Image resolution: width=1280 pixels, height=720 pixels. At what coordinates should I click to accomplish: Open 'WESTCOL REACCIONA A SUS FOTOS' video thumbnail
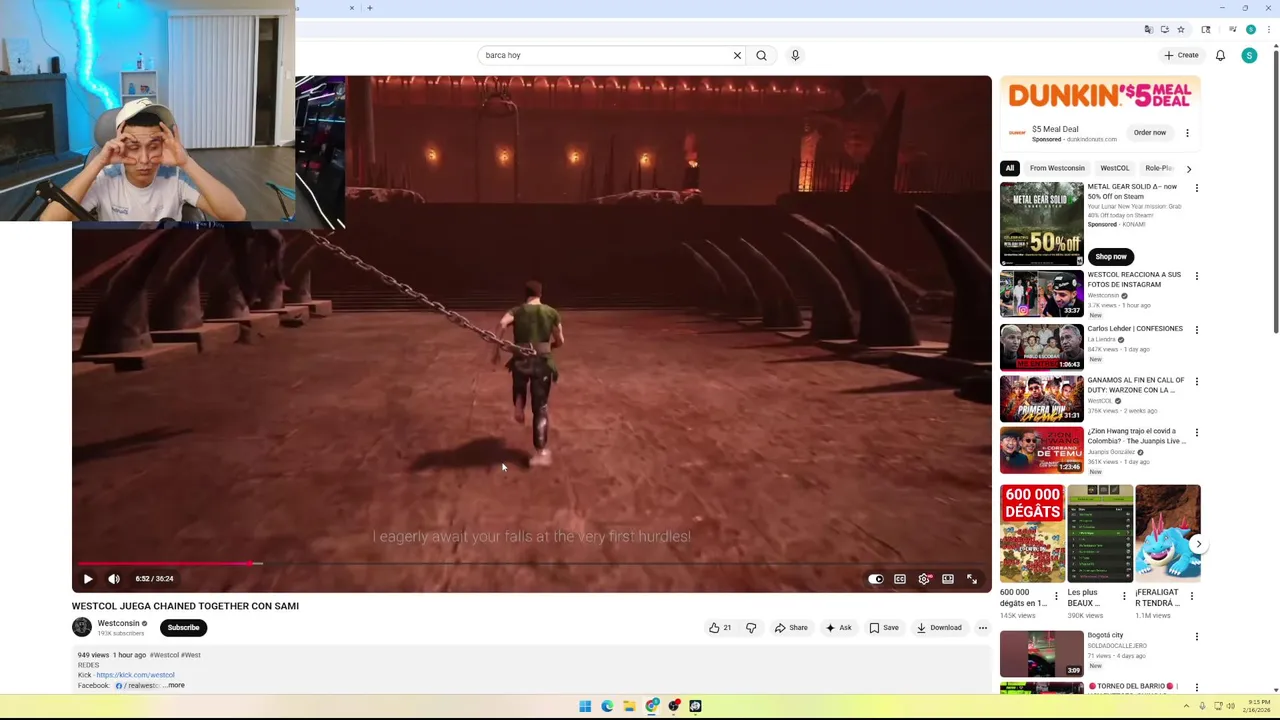[x=1041, y=293]
